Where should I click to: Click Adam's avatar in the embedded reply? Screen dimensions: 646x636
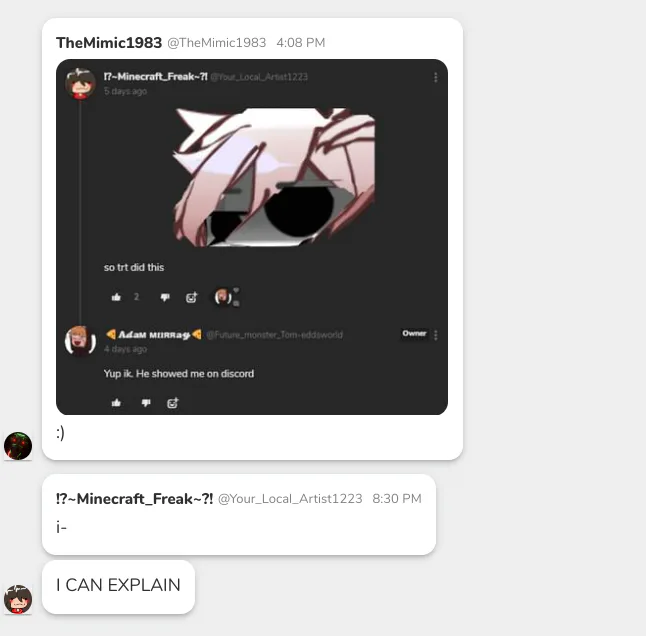[80, 341]
